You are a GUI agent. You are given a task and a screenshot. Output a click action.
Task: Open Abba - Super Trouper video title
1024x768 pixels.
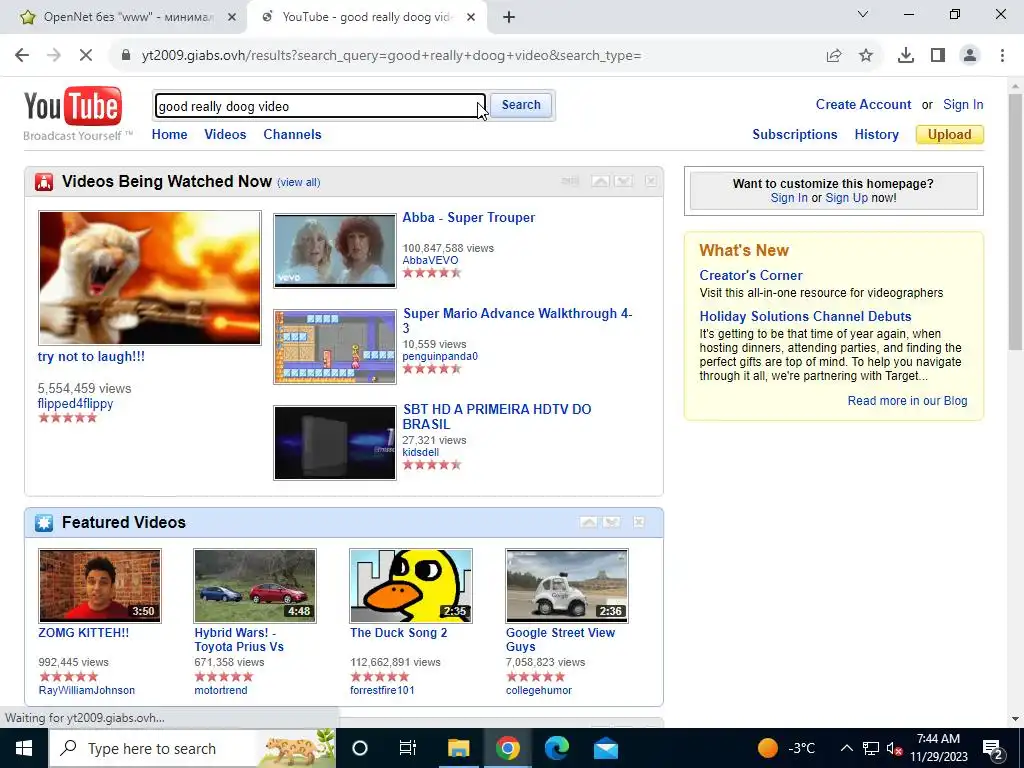[468, 217]
